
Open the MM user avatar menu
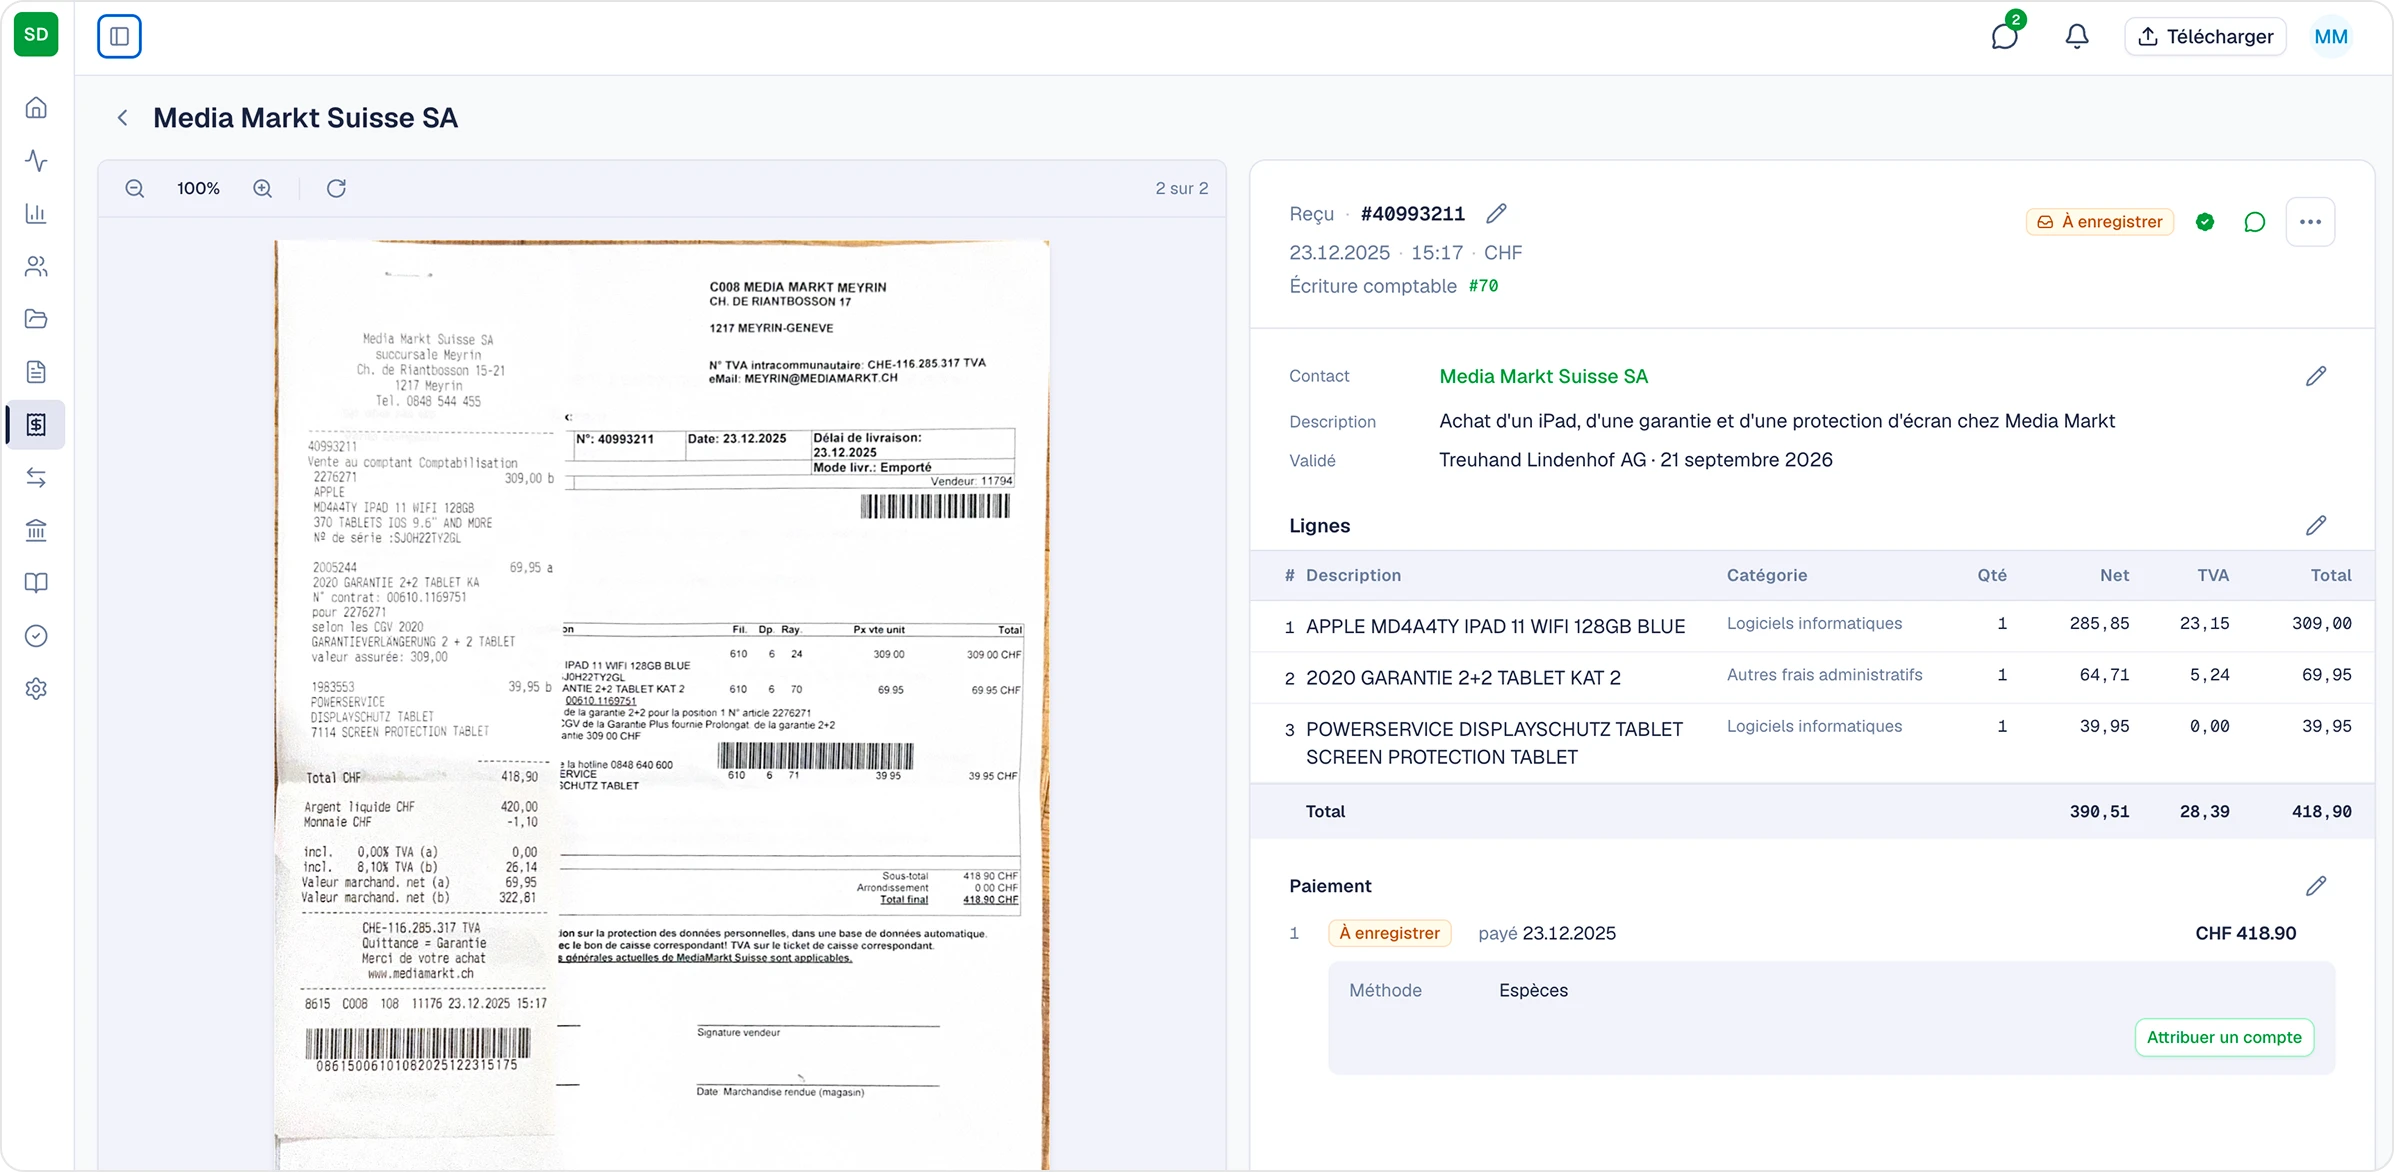click(x=2331, y=37)
